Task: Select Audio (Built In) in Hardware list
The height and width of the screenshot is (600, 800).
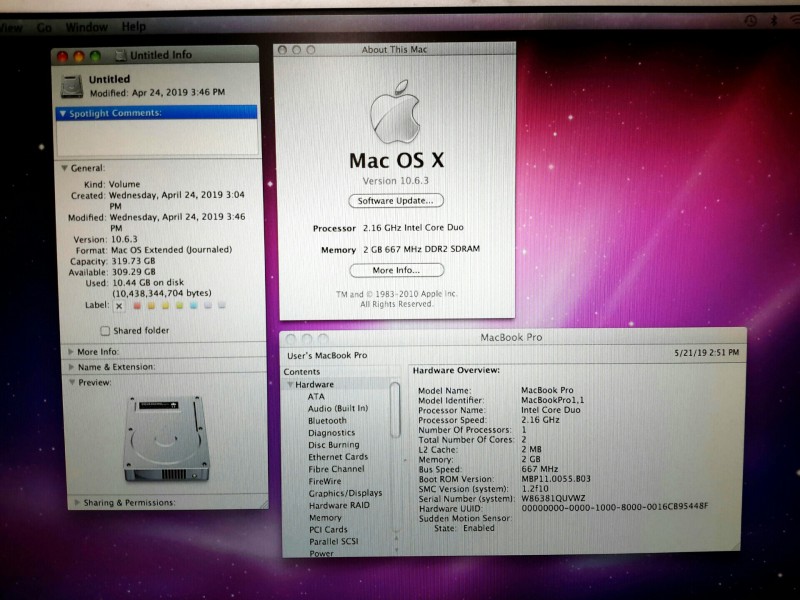Action: (x=338, y=408)
